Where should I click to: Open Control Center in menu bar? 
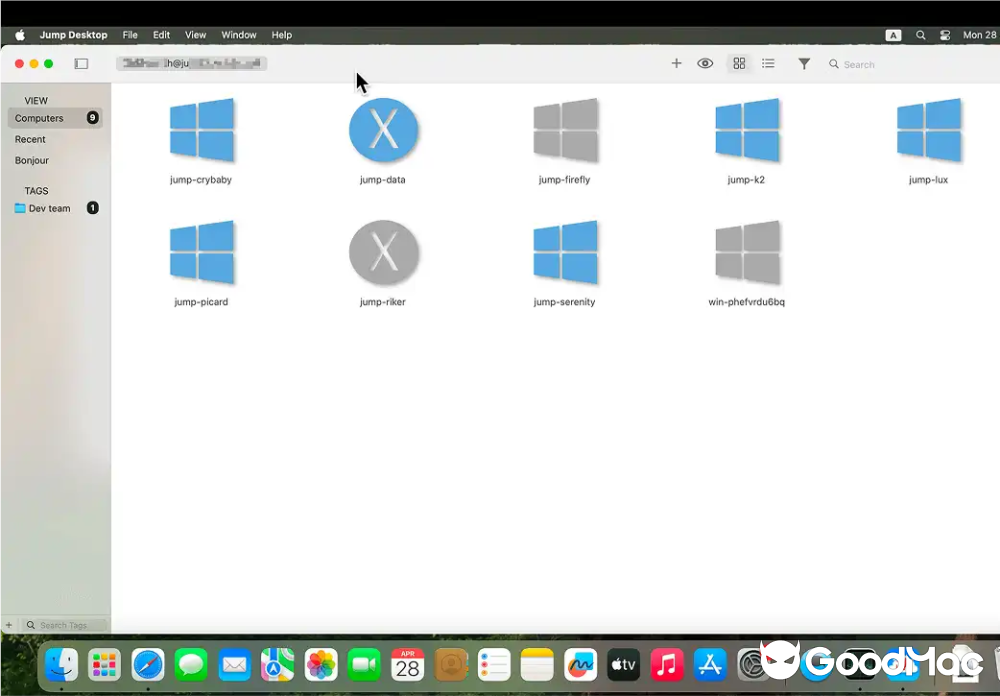click(945, 35)
